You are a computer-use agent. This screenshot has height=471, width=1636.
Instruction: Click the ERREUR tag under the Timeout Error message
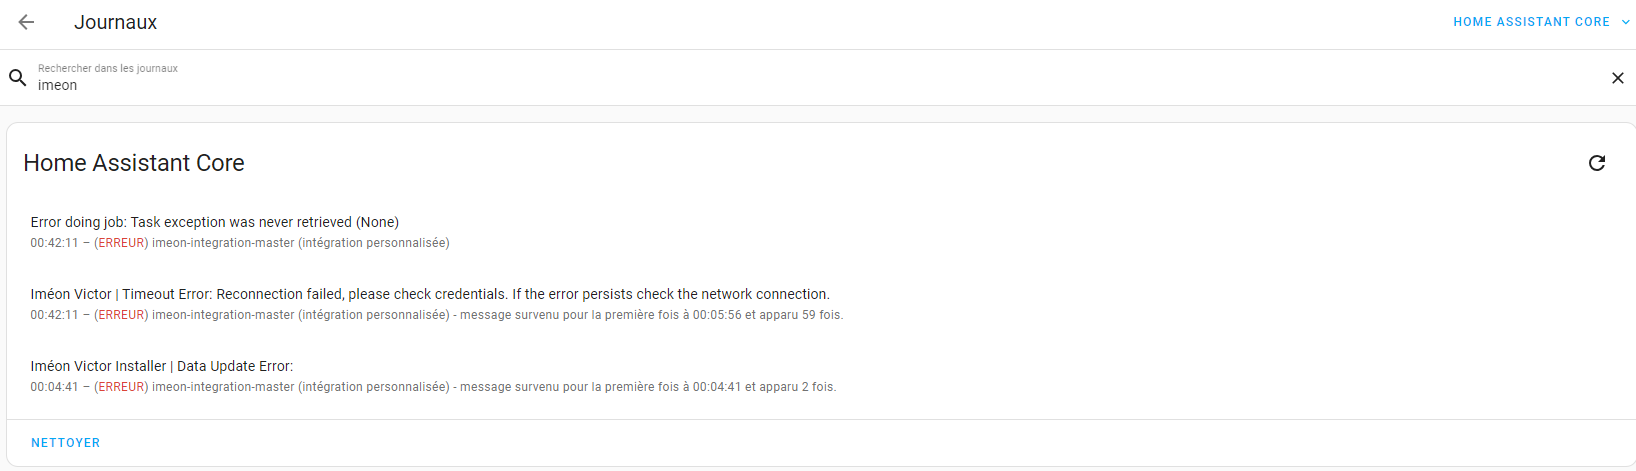(x=121, y=315)
